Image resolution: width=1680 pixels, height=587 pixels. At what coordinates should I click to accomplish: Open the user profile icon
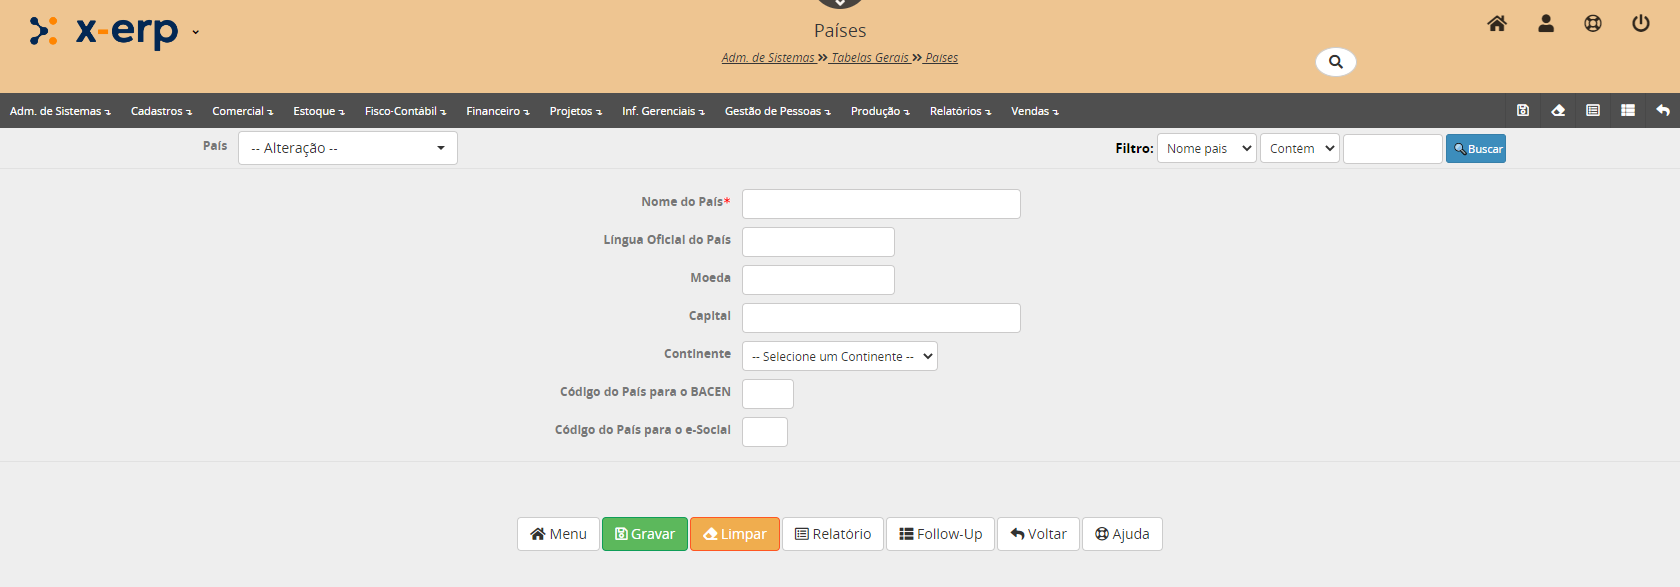1545,24
